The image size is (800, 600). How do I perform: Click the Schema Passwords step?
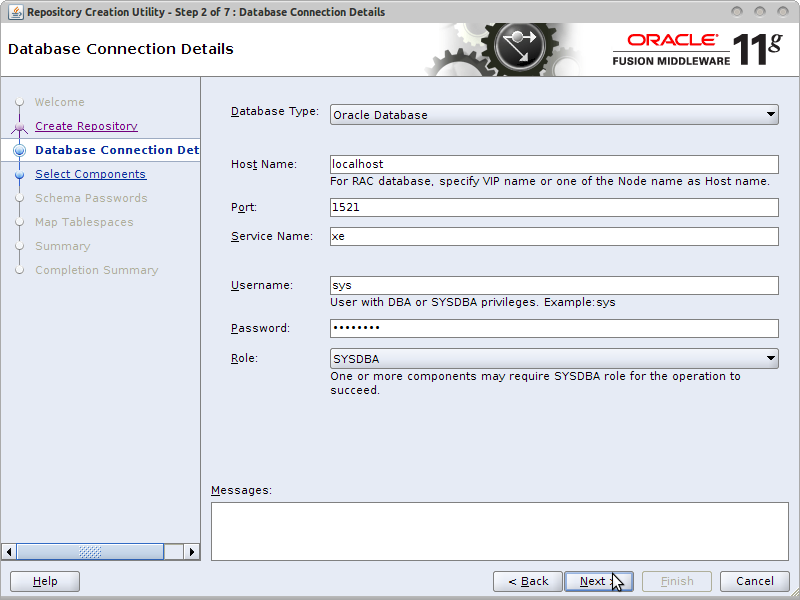coord(91,198)
